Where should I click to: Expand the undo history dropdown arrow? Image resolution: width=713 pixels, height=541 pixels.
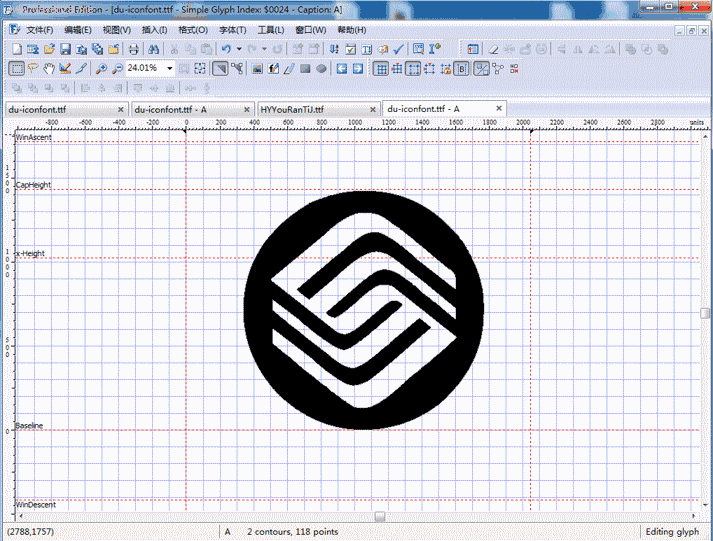(x=239, y=49)
